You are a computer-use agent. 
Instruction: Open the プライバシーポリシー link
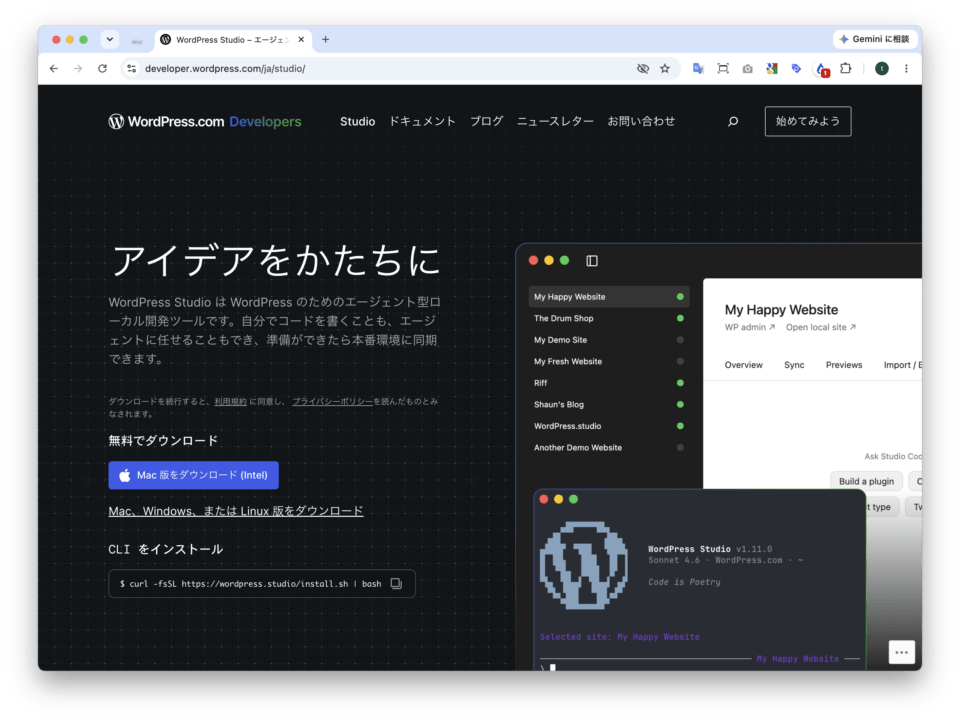(332, 402)
